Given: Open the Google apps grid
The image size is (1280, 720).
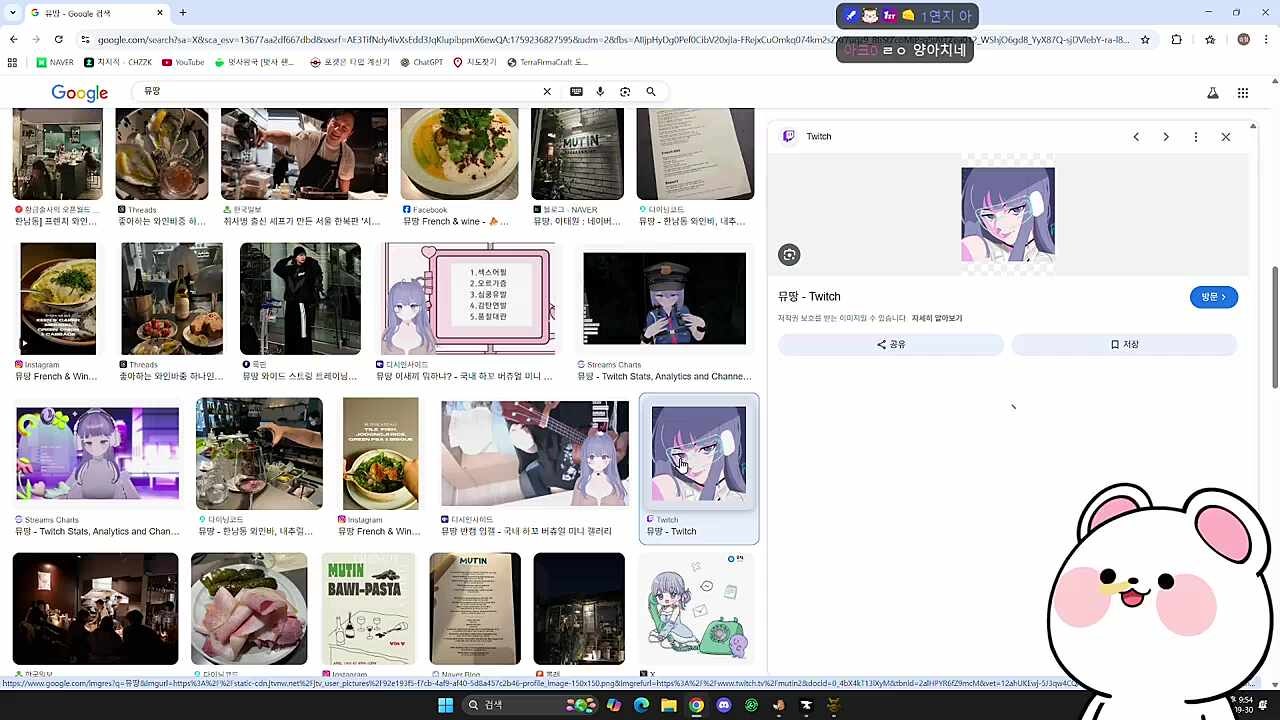Looking at the screenshot, I should (x=1243, y=93).
